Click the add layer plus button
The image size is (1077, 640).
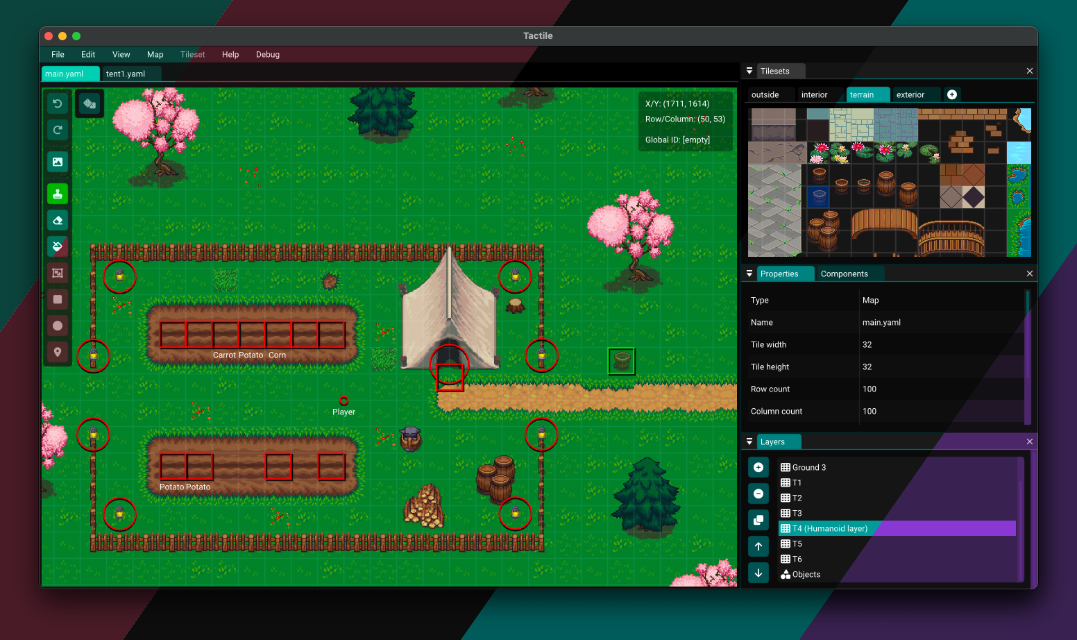click(x=758, y=467)
